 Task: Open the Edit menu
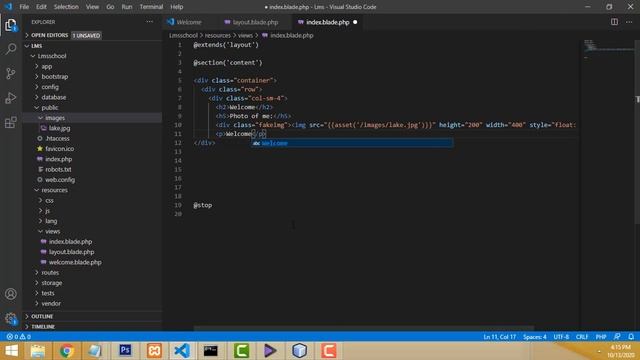pyautogui.click(x=41, y=7)
